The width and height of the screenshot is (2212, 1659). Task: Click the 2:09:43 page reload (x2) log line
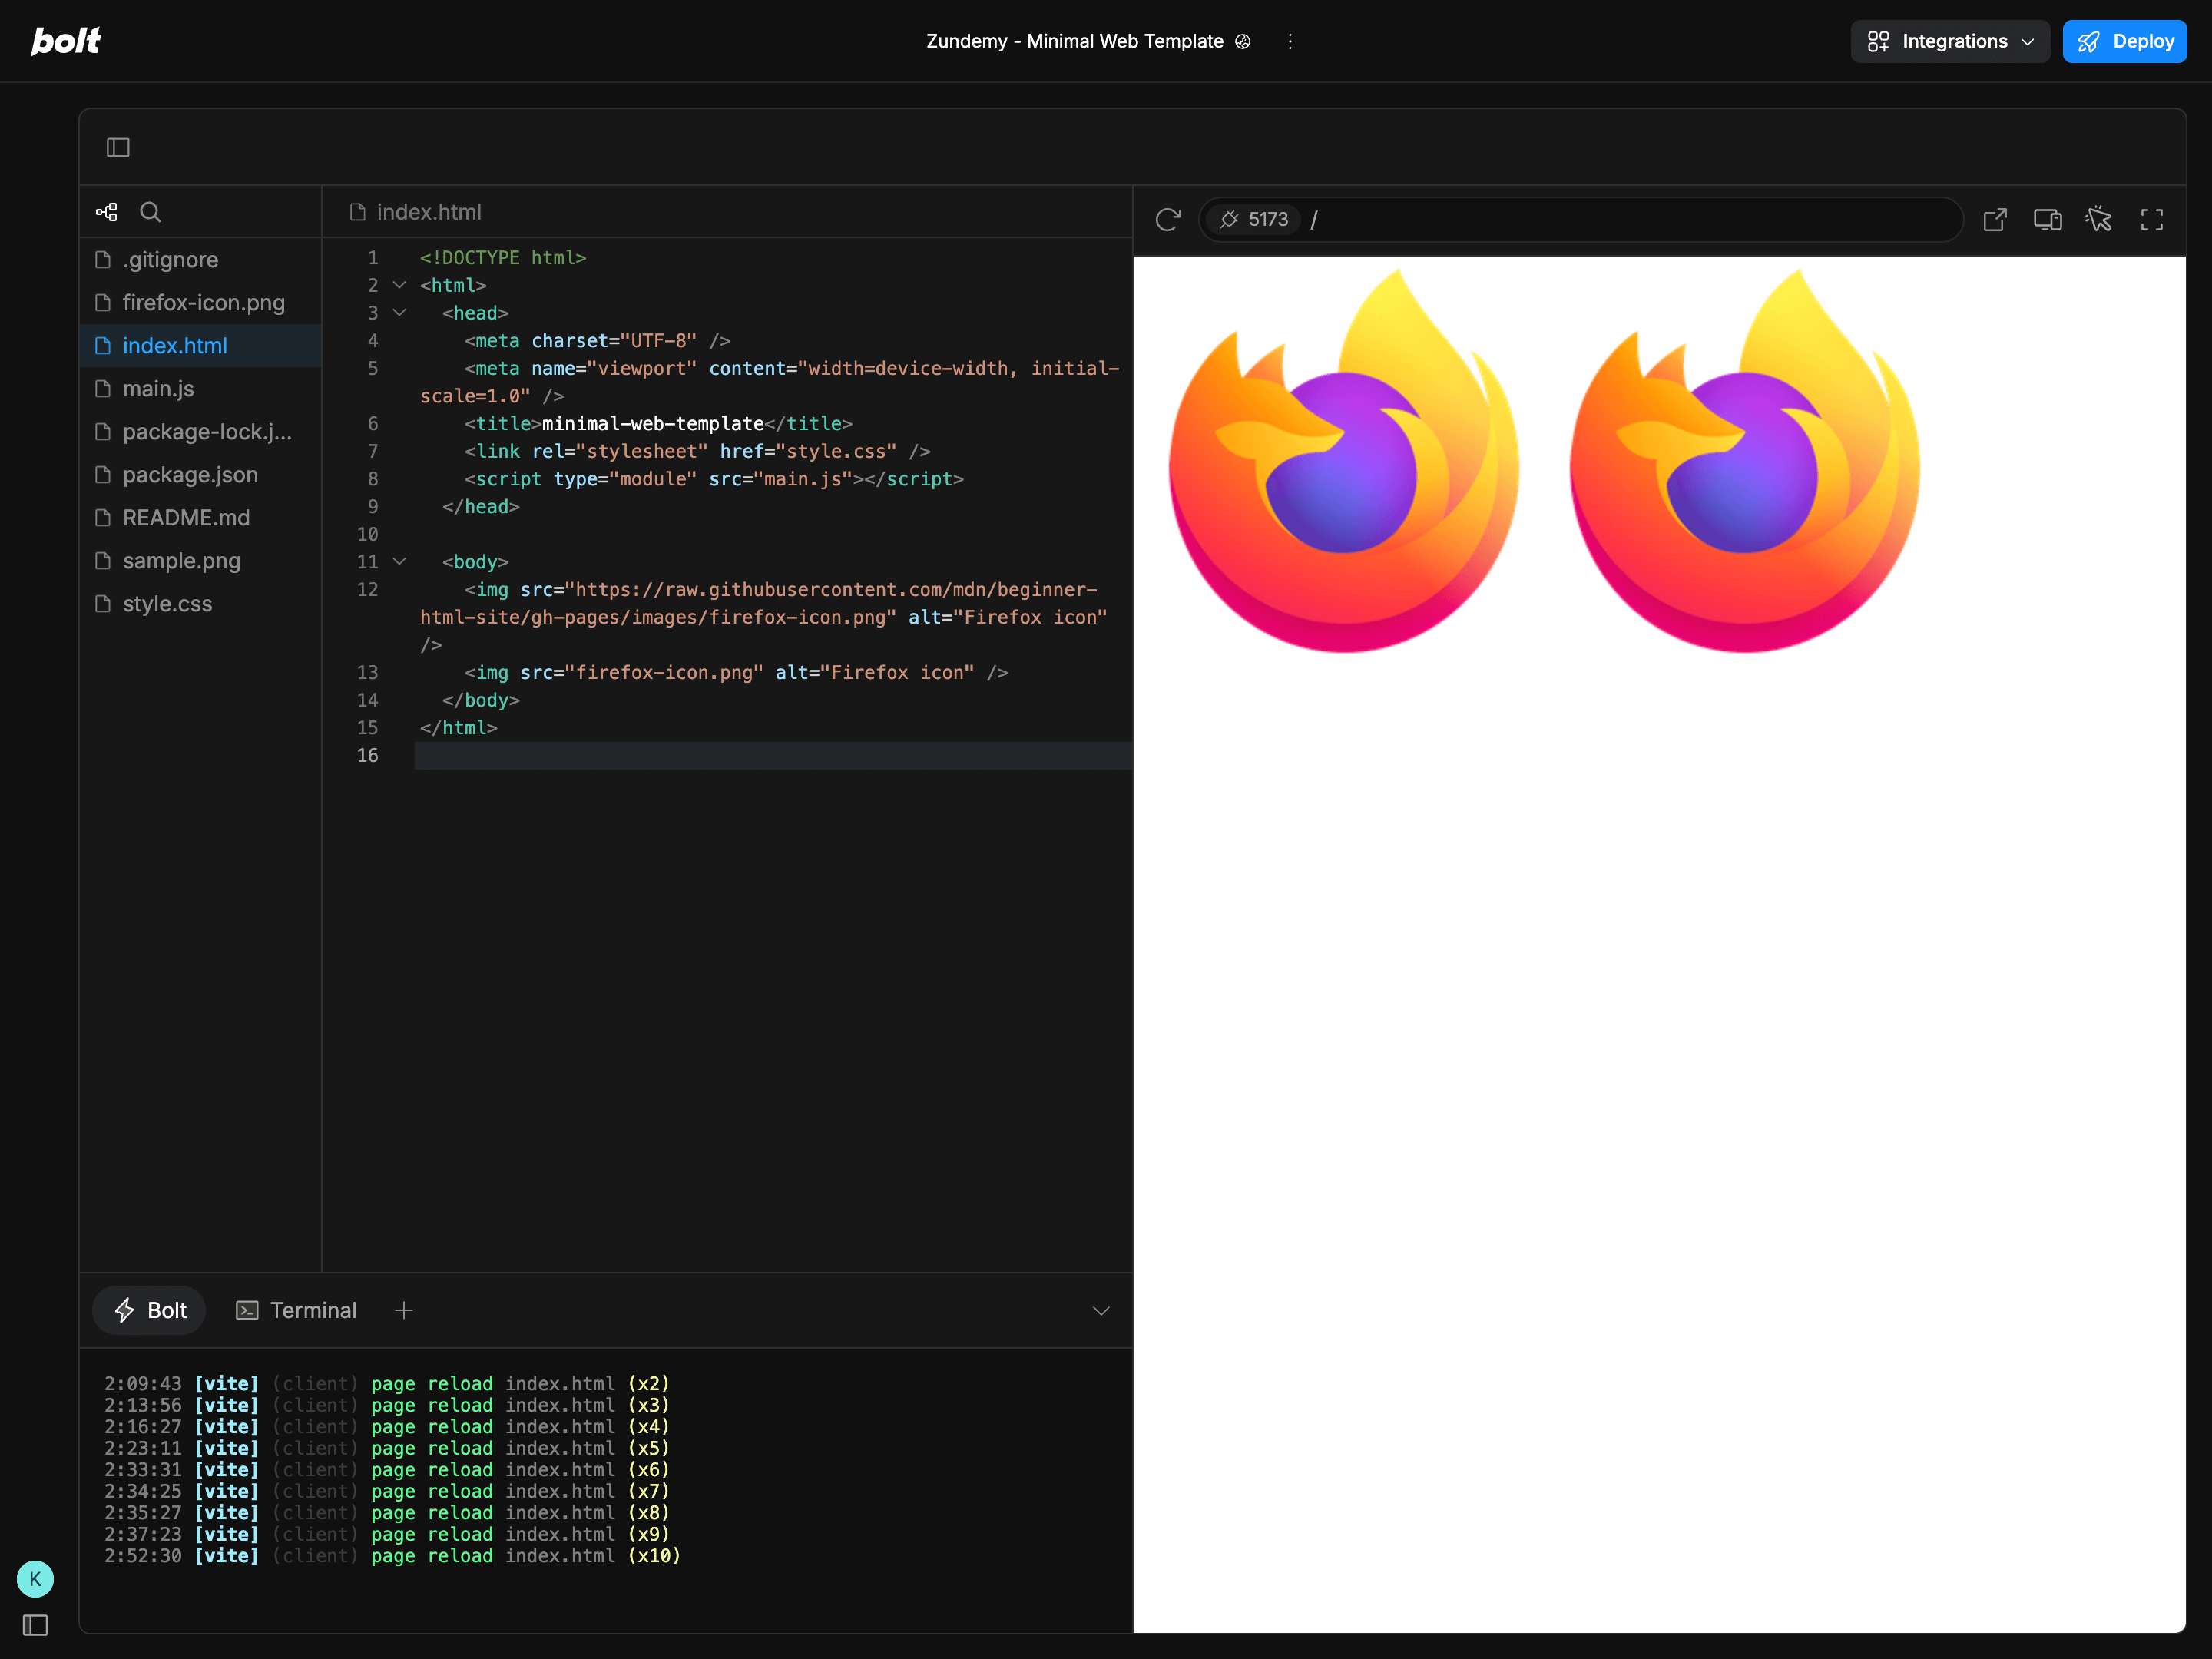(x=387, y=1384)
